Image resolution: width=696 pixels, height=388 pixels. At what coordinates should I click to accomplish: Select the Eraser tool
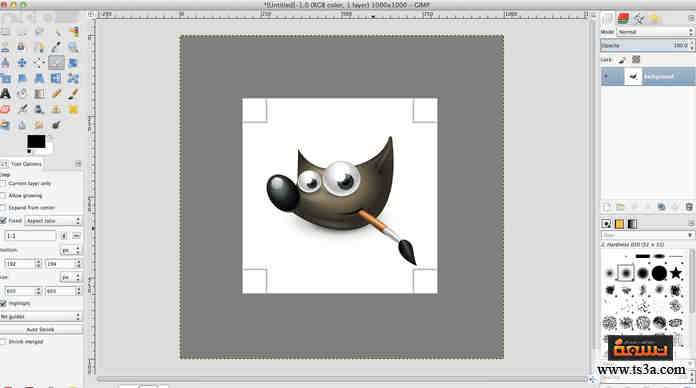click(x=5, y=109)
